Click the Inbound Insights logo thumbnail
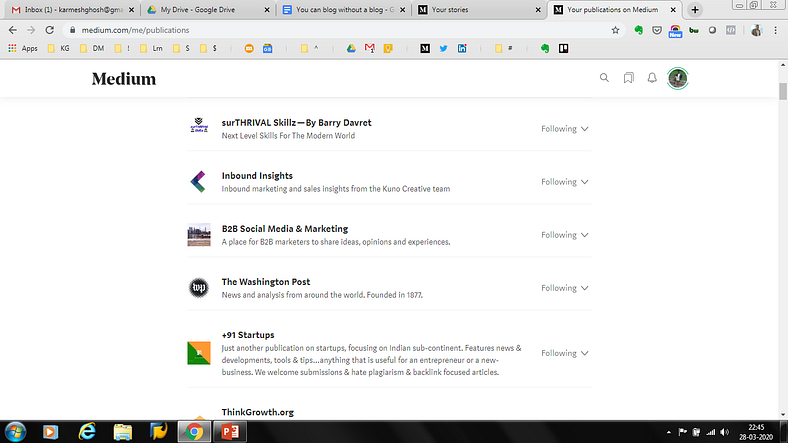Image resolution: width=788 pixels, height=443 pixels. click(x=199, y=182)
